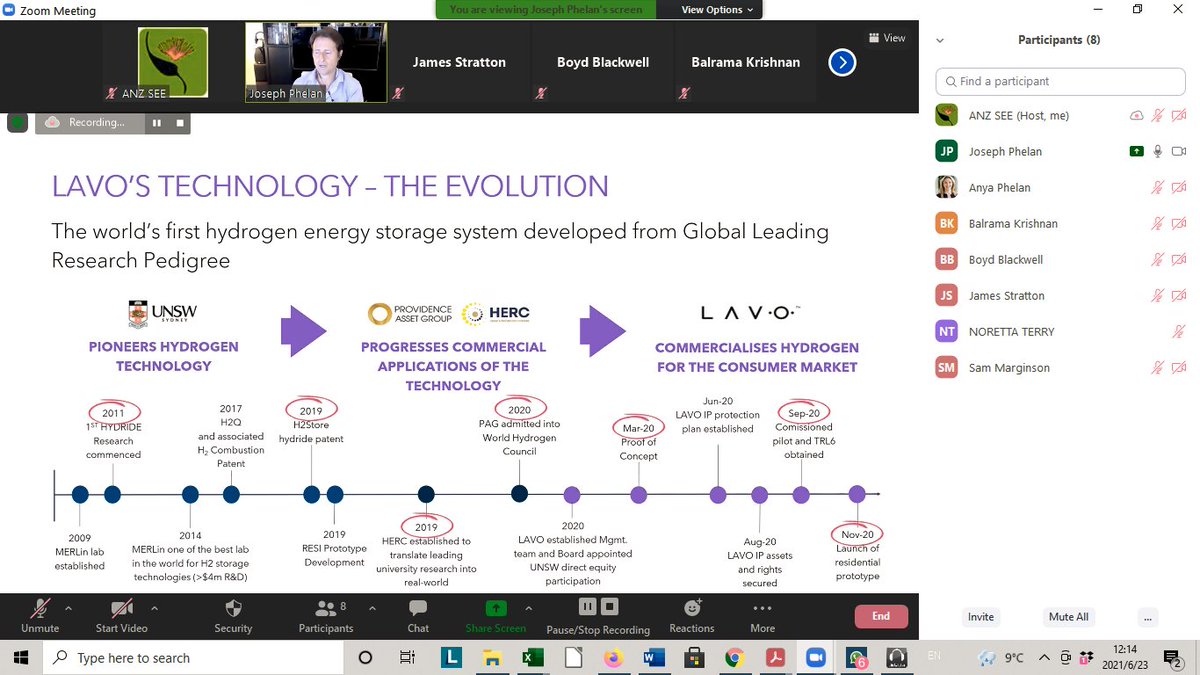1200x675 pixels.
Task: Toggle Anya Phelan's microphone icon
Action: pos(1158,187)
